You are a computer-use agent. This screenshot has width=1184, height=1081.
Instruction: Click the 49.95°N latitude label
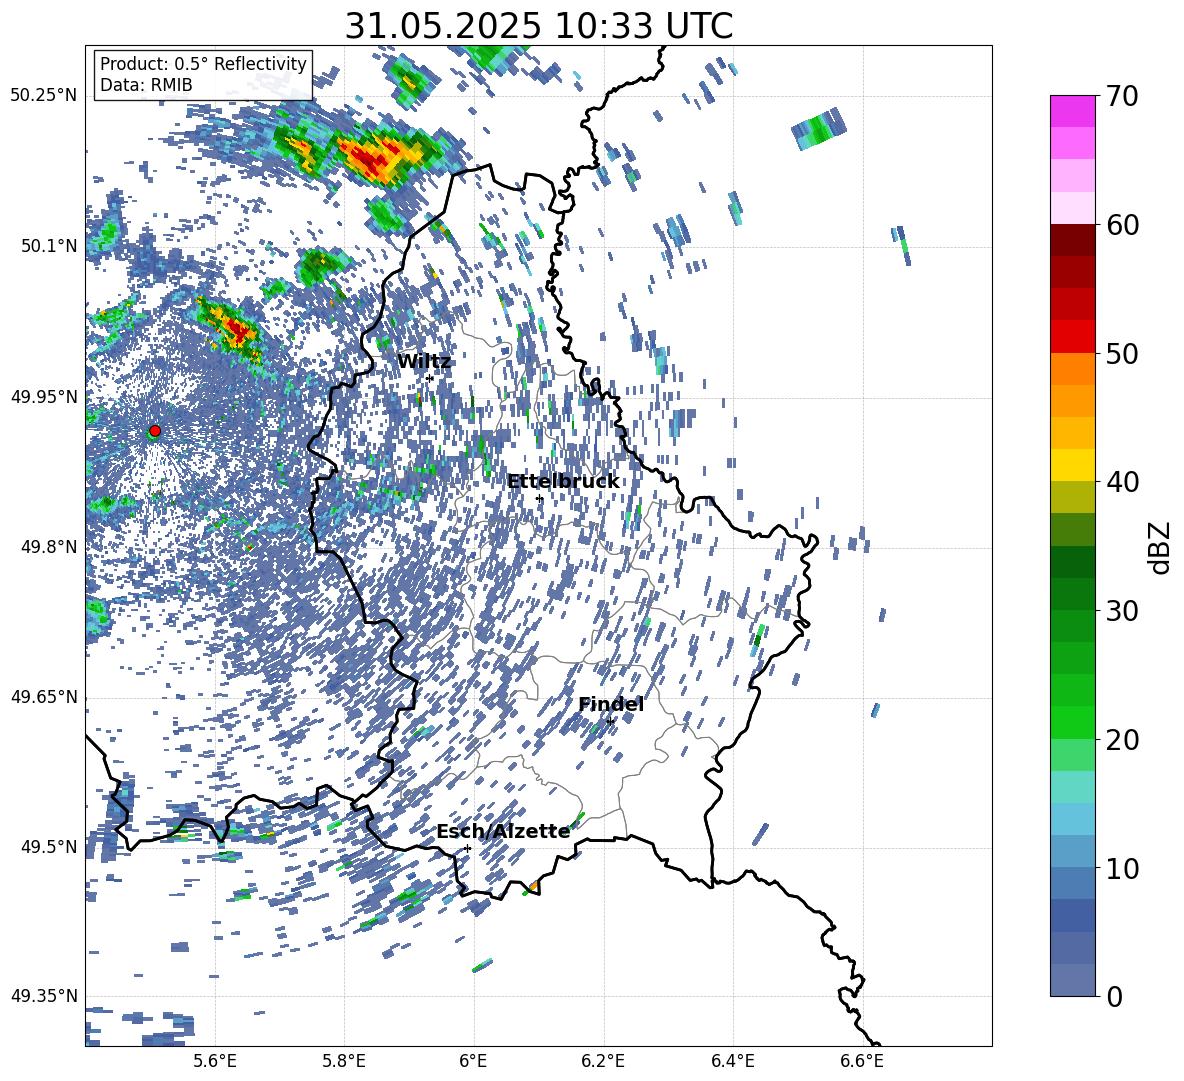click(x=44, y=397)
